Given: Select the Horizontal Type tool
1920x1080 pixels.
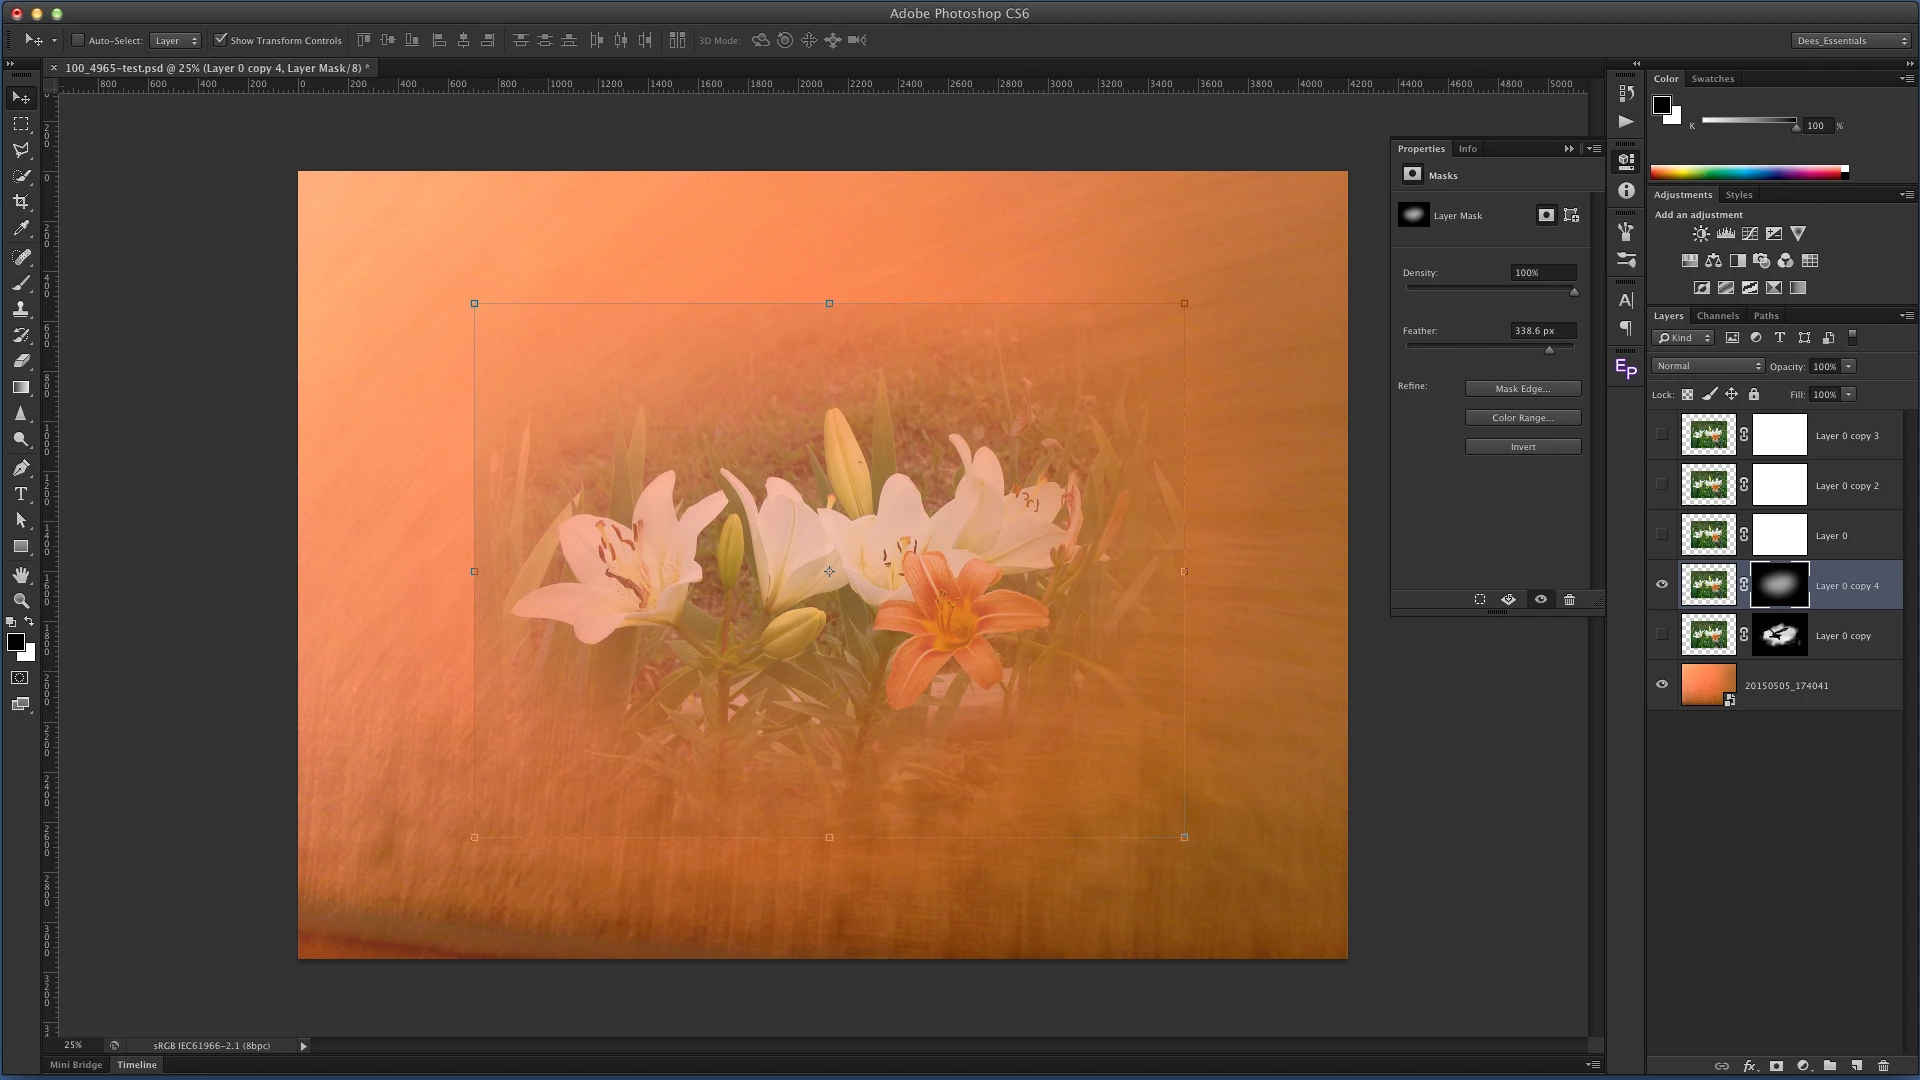Looking at the screenshot, I should 21,494.
